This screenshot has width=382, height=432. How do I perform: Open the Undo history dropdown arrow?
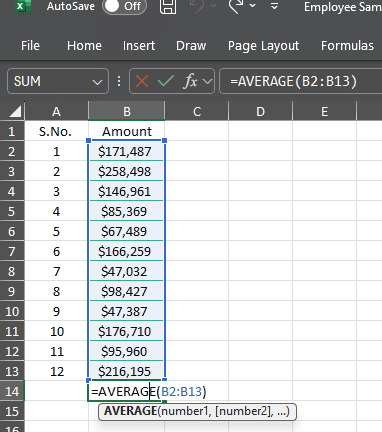pos(214,6)
